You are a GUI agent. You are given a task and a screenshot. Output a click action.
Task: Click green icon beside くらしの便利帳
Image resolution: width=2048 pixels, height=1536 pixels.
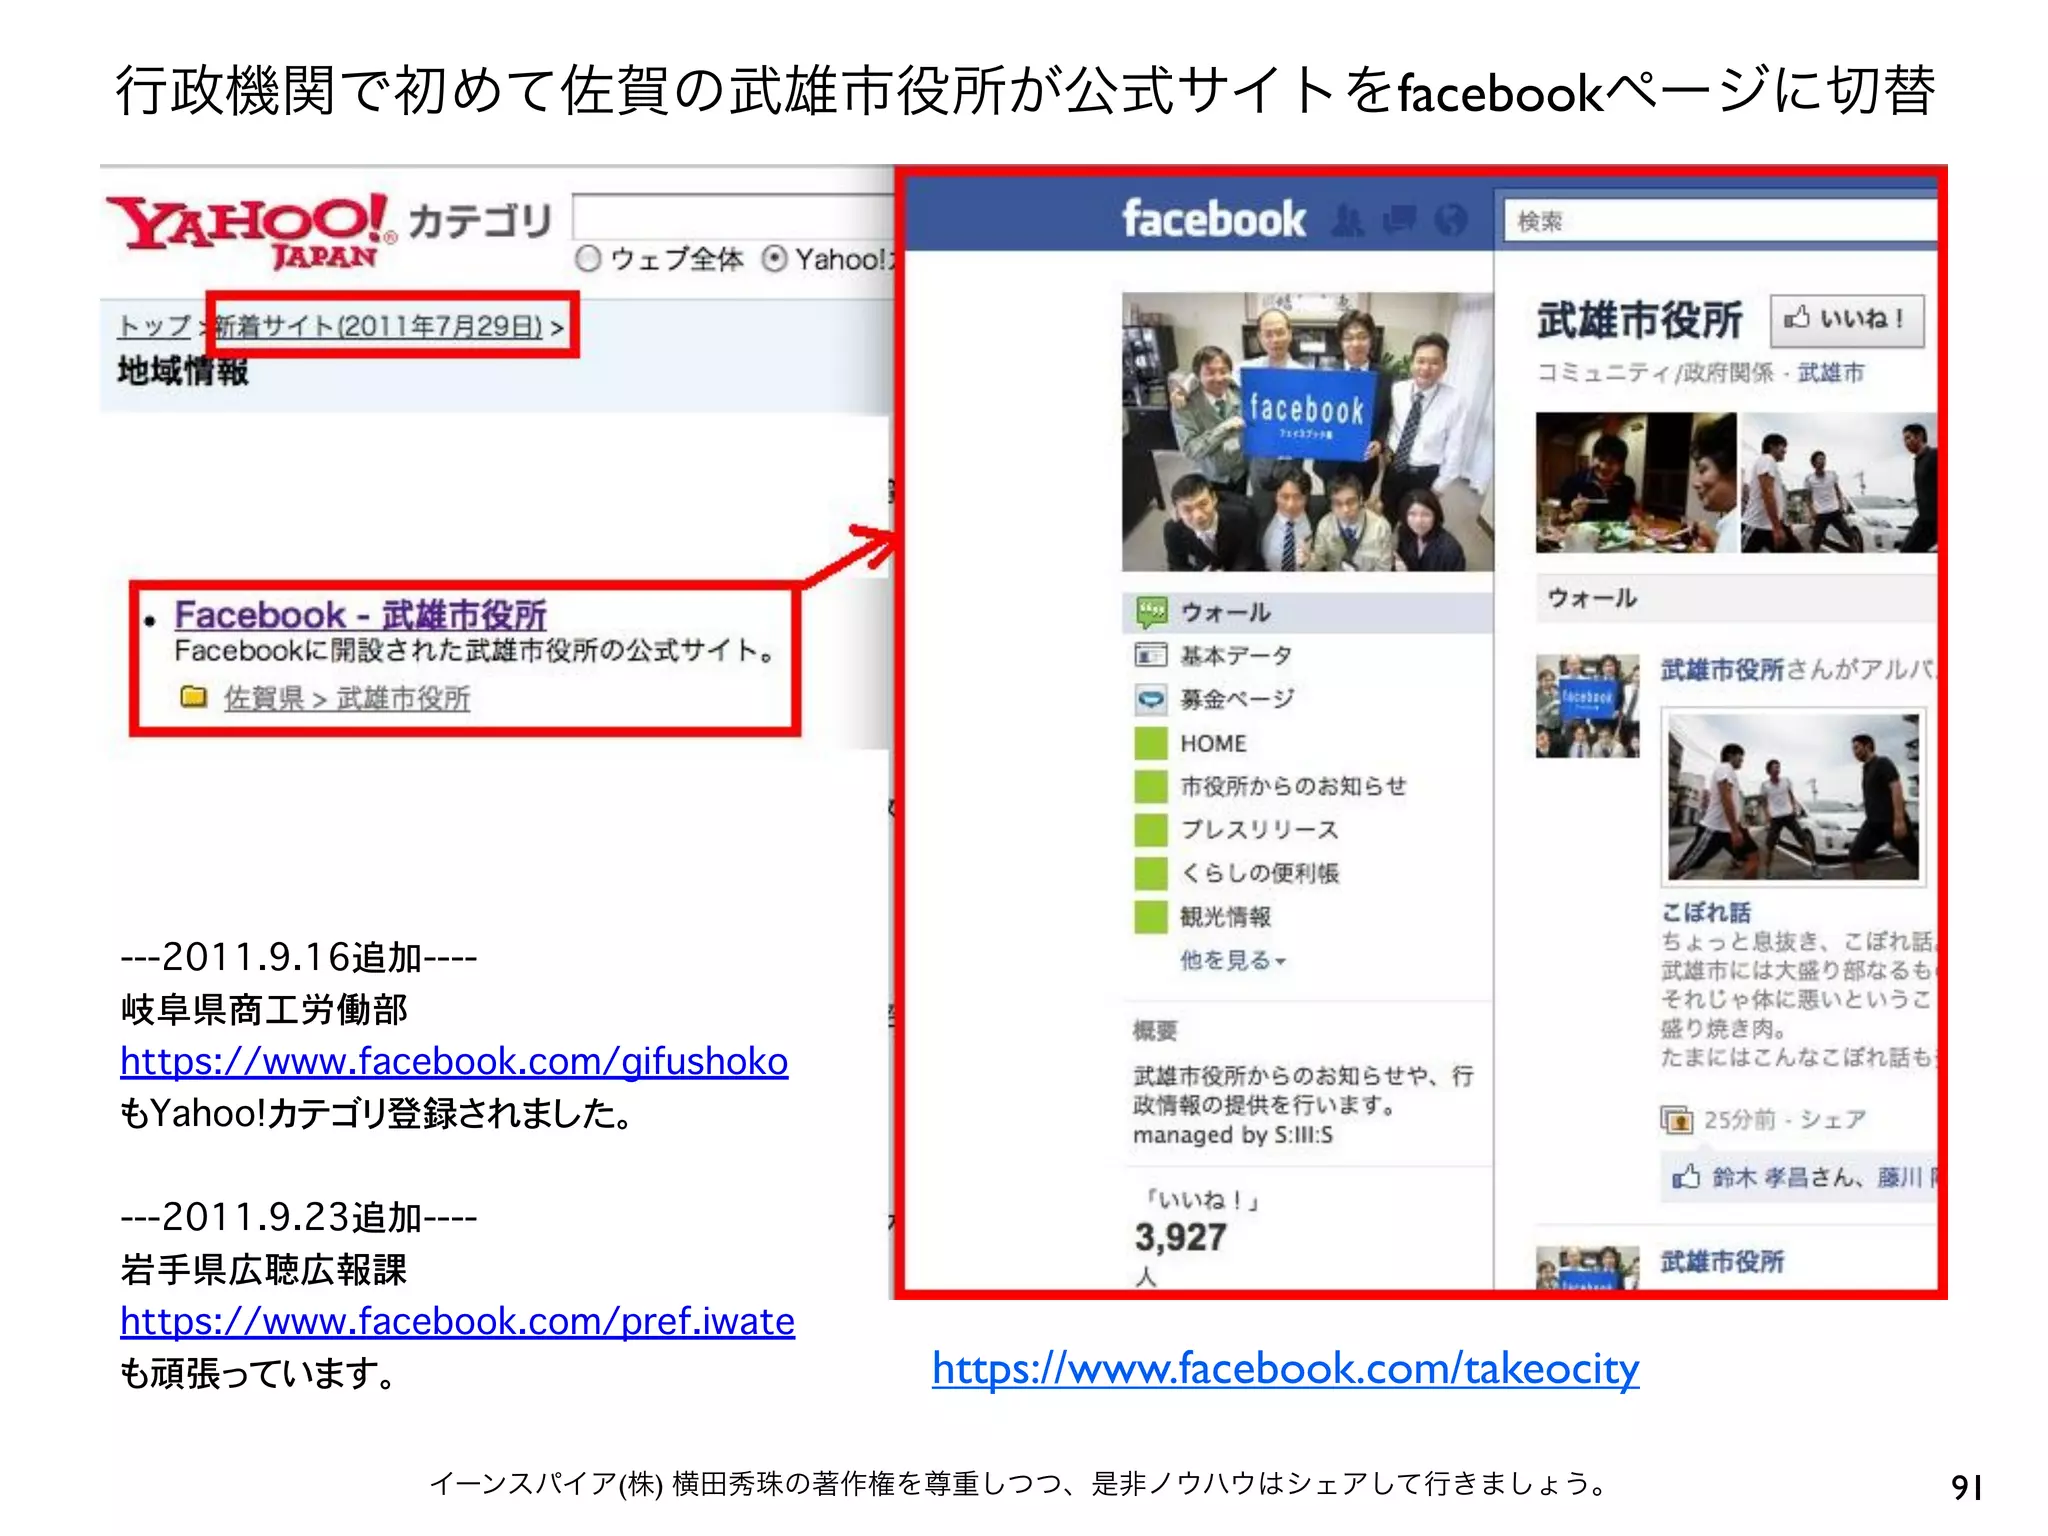(1151, 873)
